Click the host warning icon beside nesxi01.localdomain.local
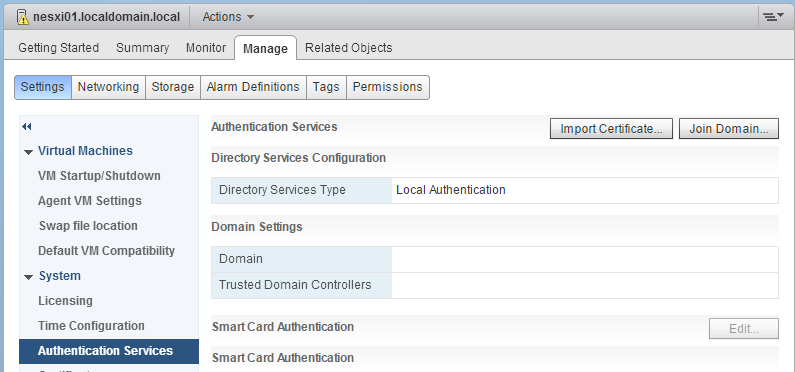The width and height of the screenshot is (795, 372). click(23, 17)
